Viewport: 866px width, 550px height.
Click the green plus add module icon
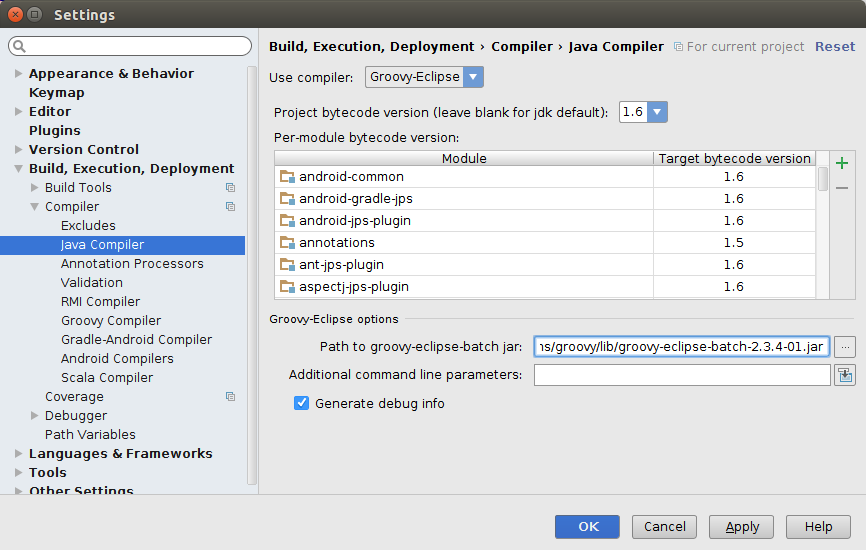click(842, 163)
